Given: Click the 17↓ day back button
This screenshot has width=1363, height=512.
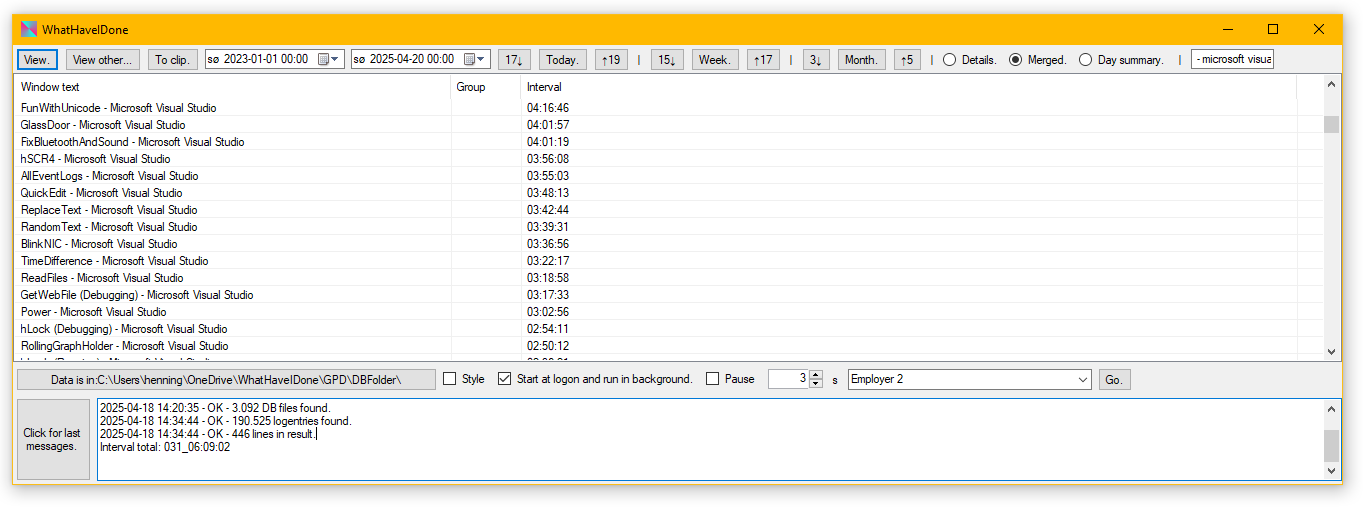Looking at the screenshot, I should (x=514, y=60).
